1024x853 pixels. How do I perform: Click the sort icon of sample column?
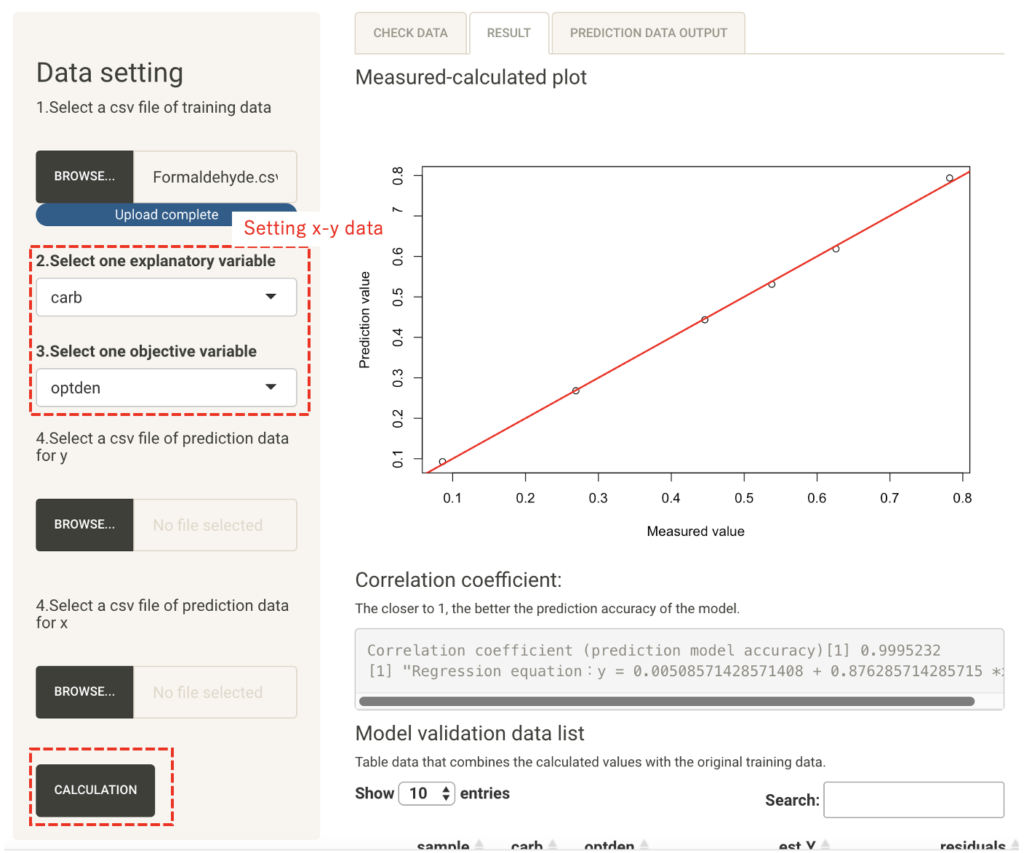(x=478, y=846)
